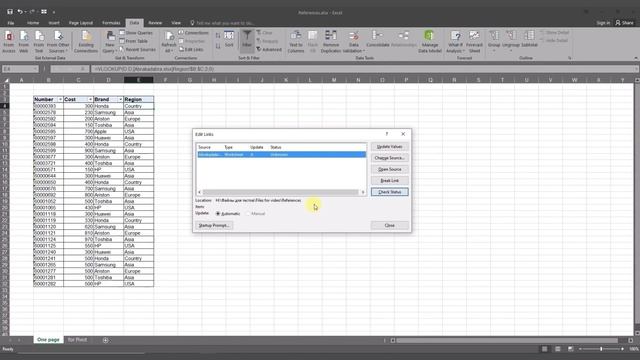Switch to the Insert tab
This screenshot has height=360, width=640.
point(54,23)
